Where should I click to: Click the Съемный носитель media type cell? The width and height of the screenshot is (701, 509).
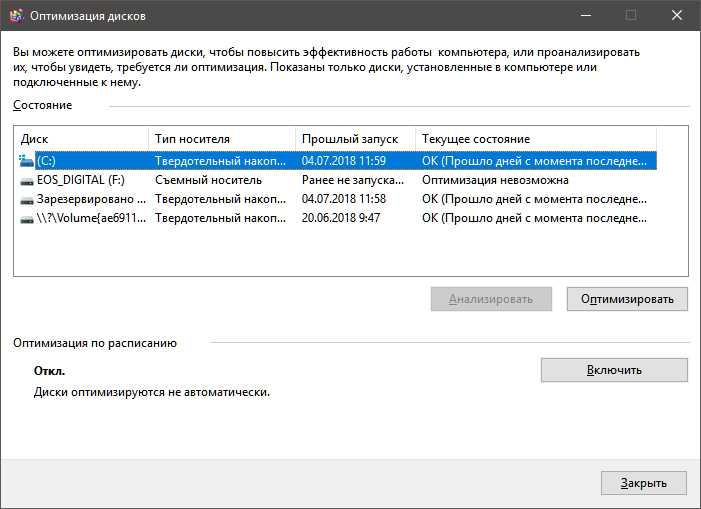(x=208, y=180)
